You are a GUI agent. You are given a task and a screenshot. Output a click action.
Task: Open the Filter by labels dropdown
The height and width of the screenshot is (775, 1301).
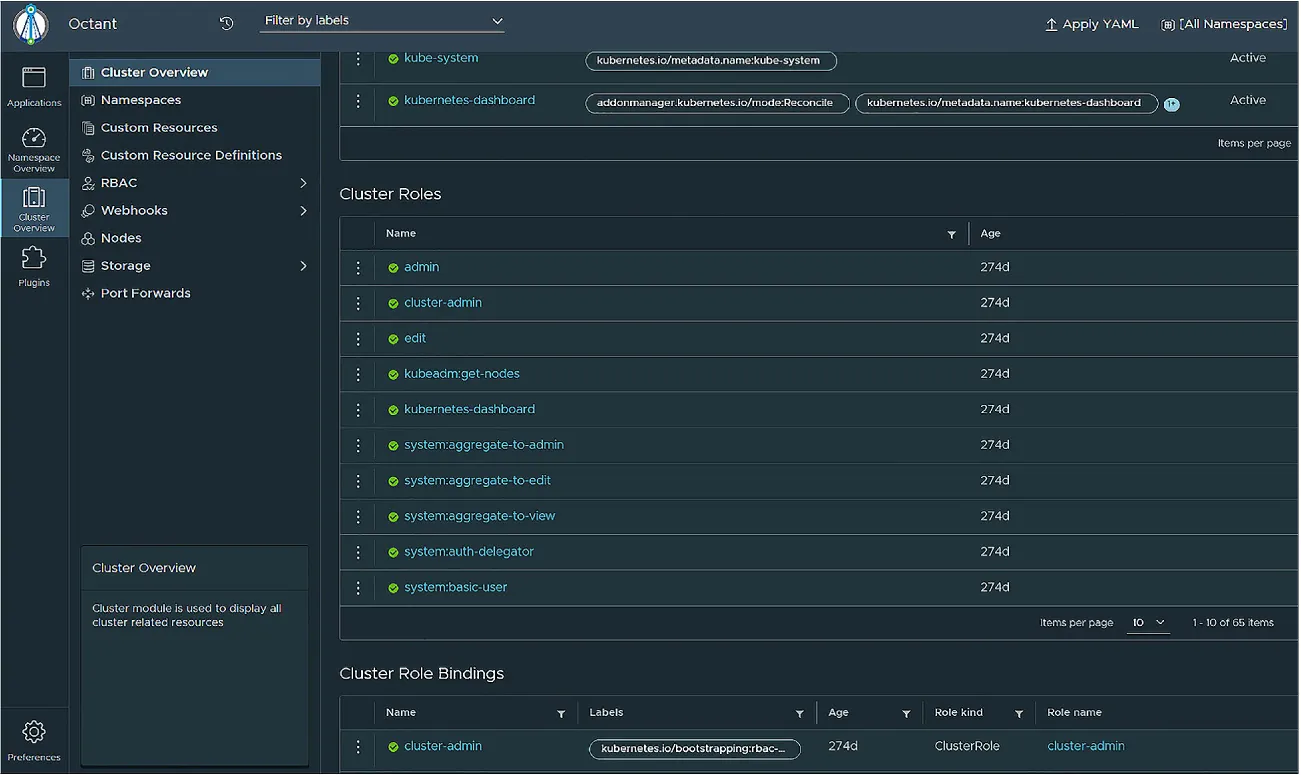point(383,20)
